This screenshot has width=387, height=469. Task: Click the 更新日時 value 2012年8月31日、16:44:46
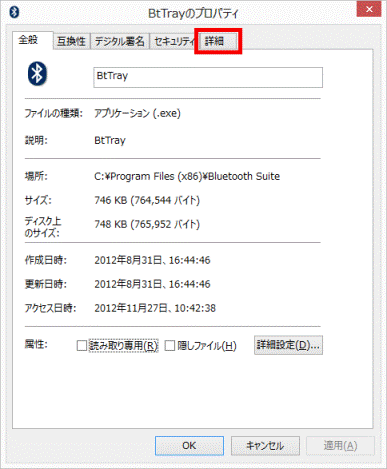click(x=152, y=284)
